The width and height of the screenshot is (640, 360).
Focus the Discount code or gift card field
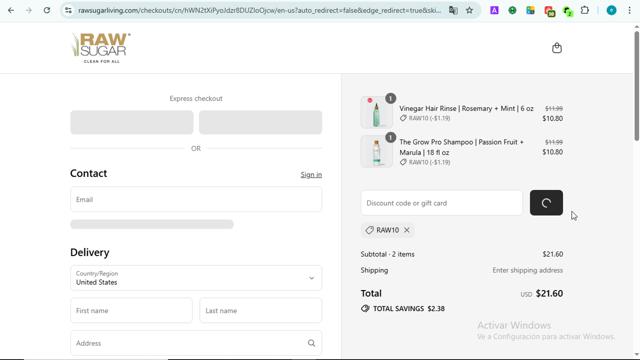(442, 203)
